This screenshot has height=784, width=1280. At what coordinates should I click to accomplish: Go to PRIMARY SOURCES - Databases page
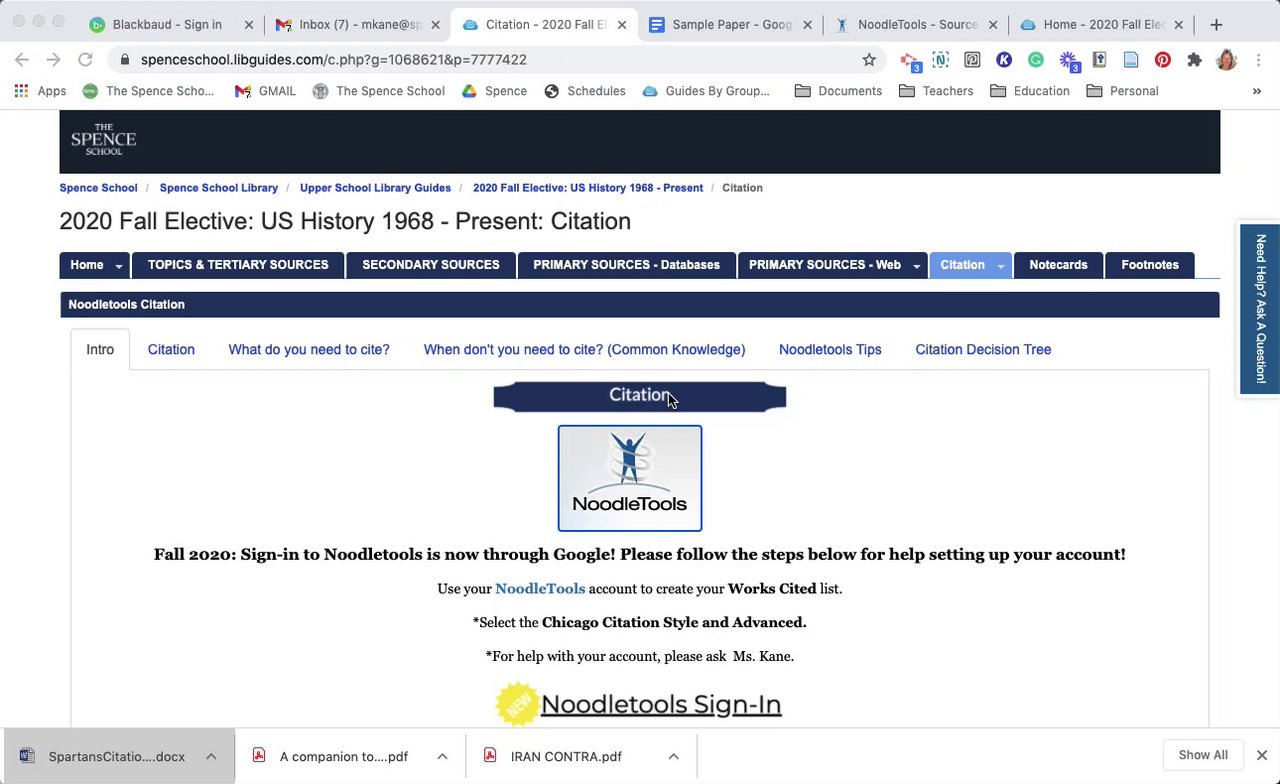(626, 265)
